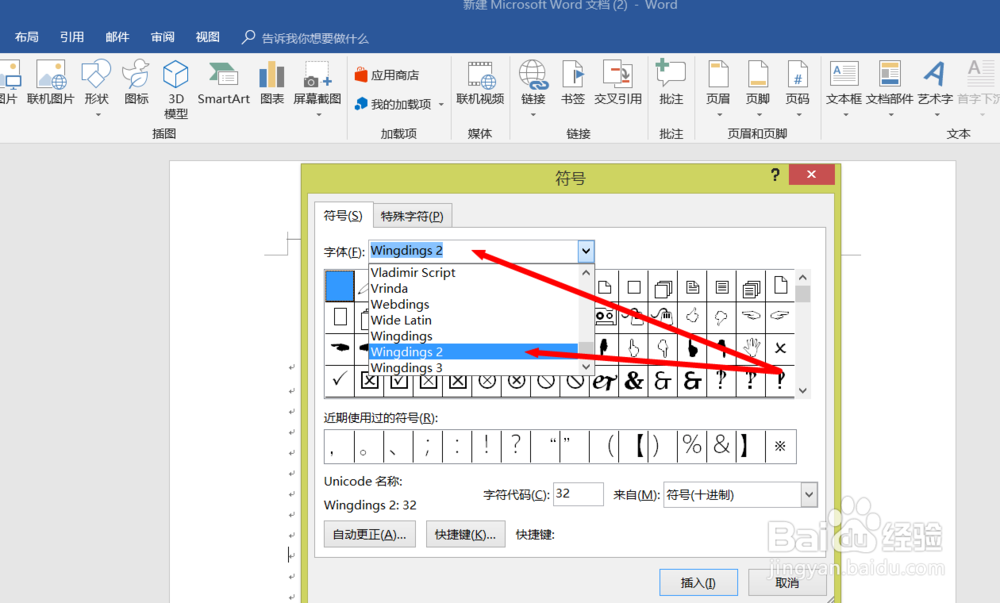Open the 引用 ribbon tab
Viewport: 1000px width, 603px height.
[x=71, y=36]
